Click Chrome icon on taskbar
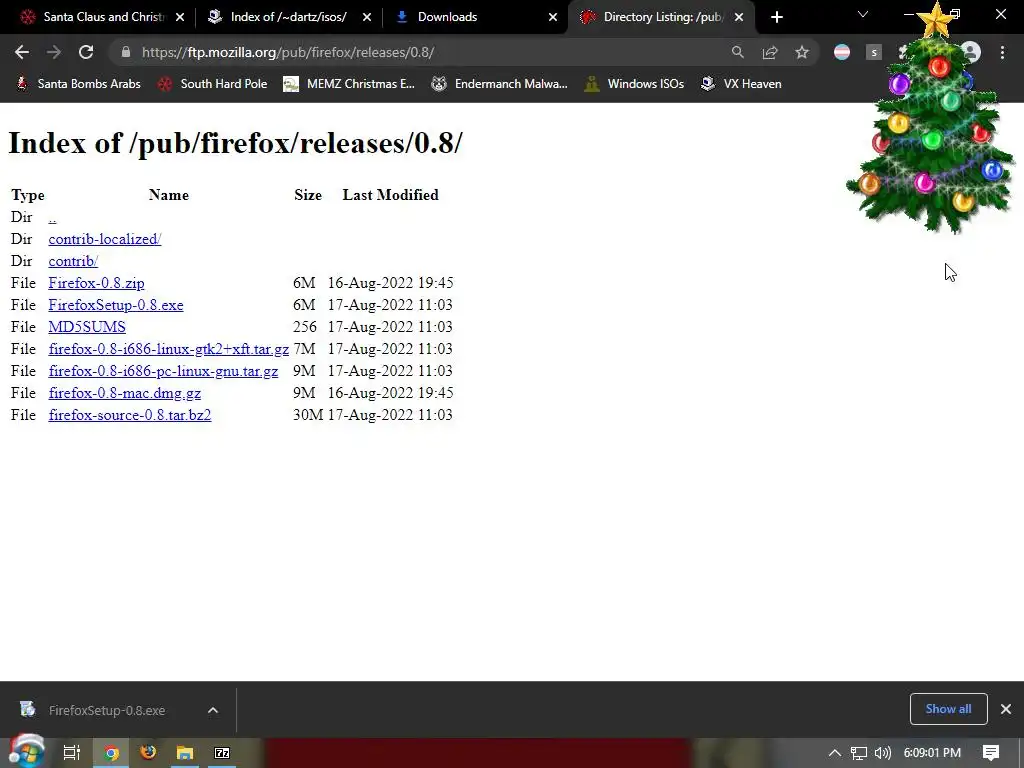The width and height of the screenshot is (1024, 768). (112, 753)
